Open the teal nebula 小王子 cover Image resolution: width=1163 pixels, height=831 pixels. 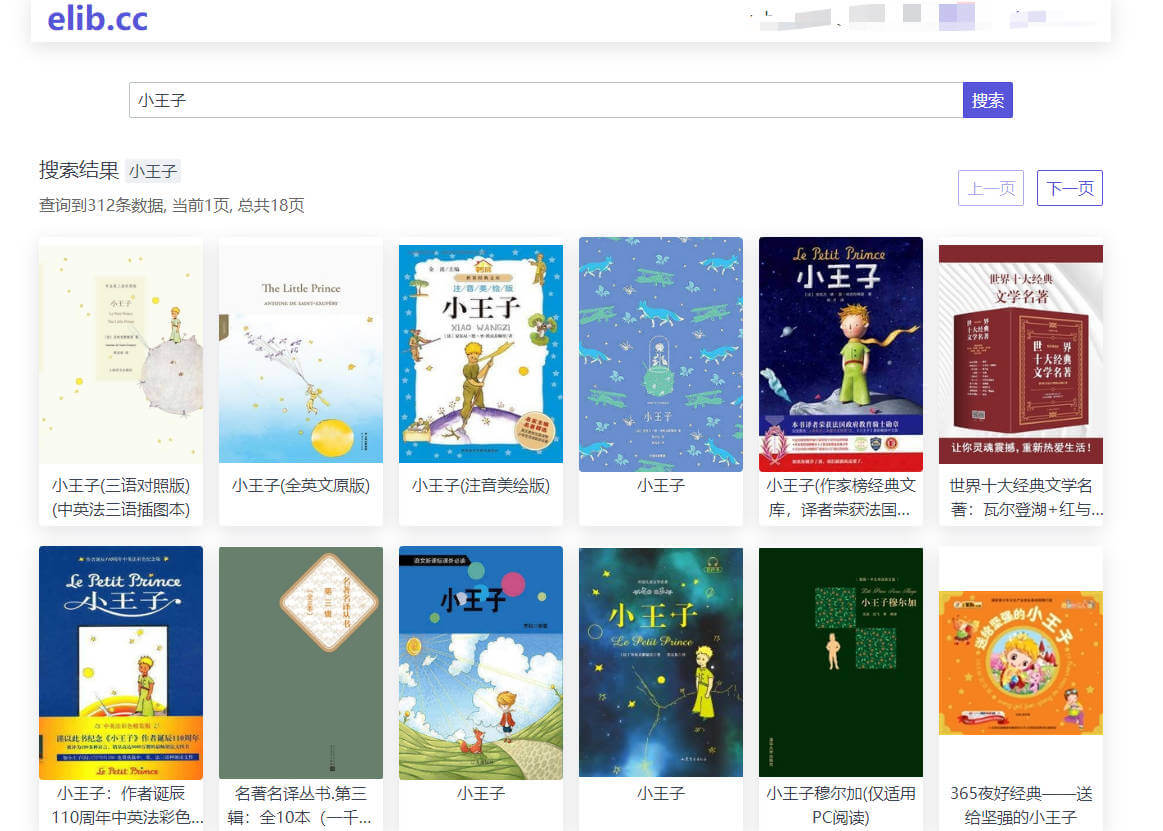(661, 662)
